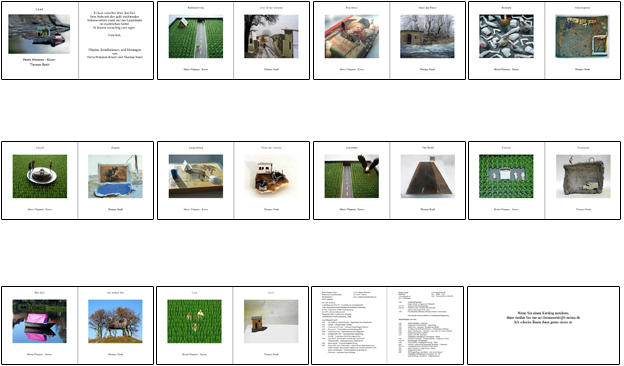Screen dimensions: 624x366
Task: Select the green mat with white figures
Action: pyautogui.click(x=506, y=176)
